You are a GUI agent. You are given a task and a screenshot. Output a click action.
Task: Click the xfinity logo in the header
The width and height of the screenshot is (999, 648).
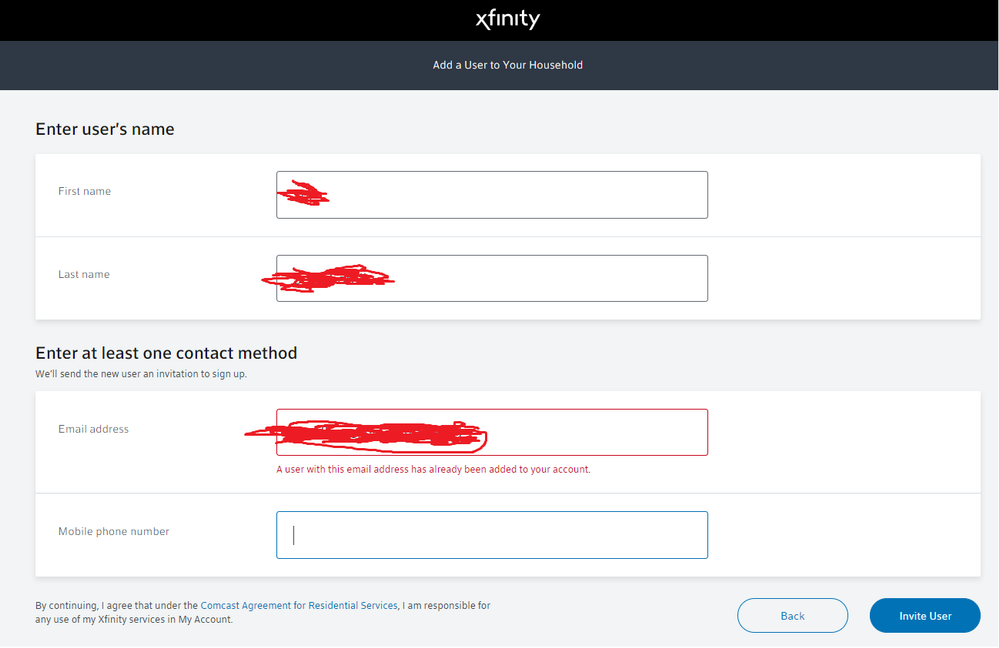507,19
